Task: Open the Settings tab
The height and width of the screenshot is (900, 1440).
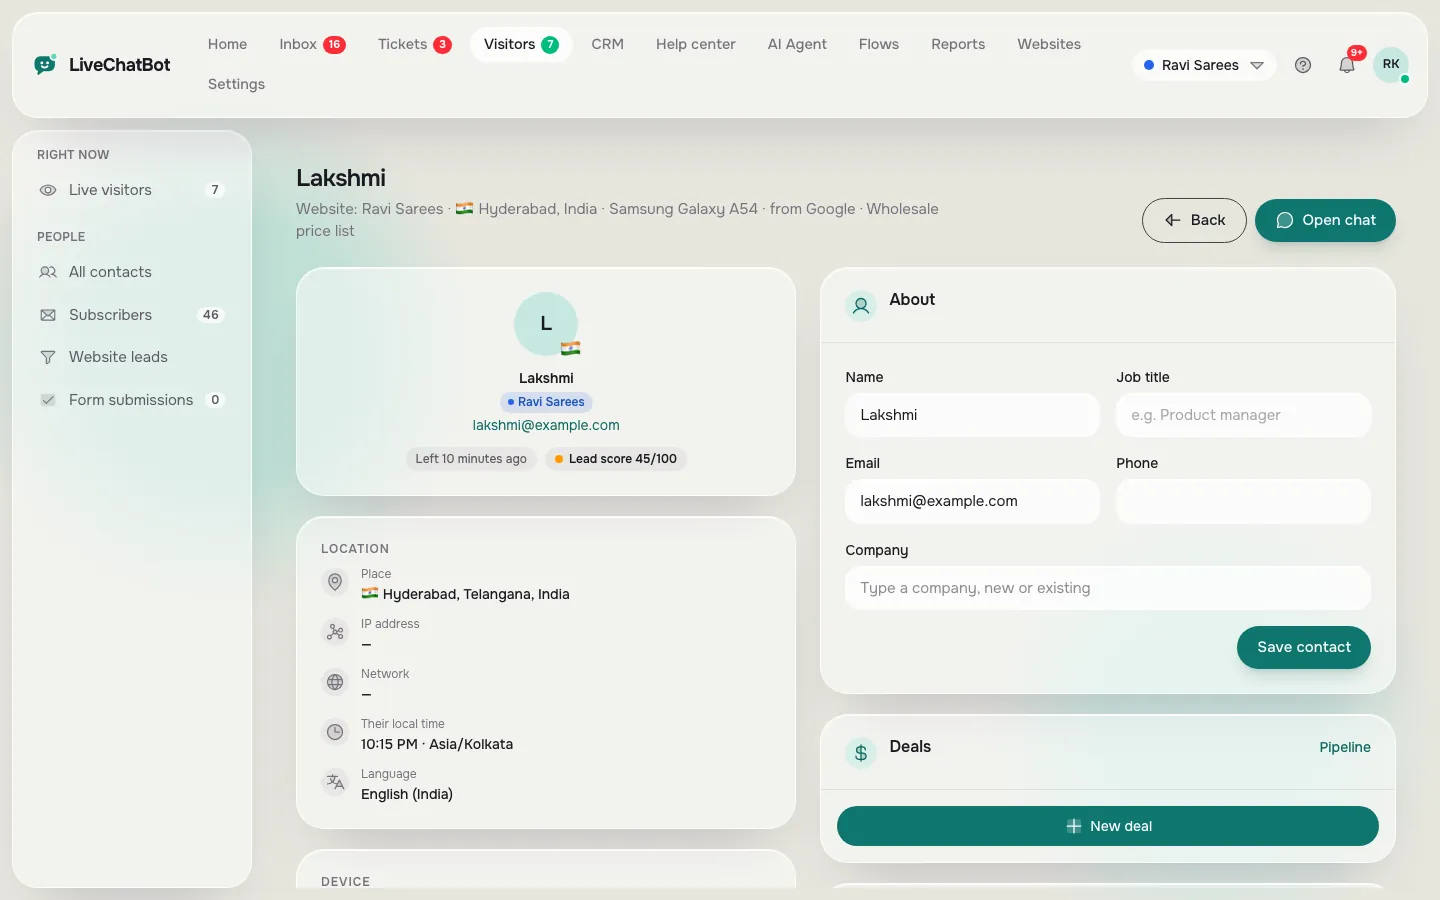Action: tap(236, 84)
